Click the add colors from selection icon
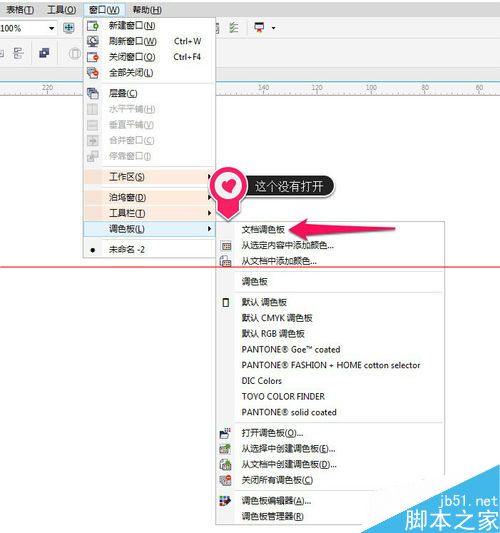500x533 pixels. click(226, 246)
